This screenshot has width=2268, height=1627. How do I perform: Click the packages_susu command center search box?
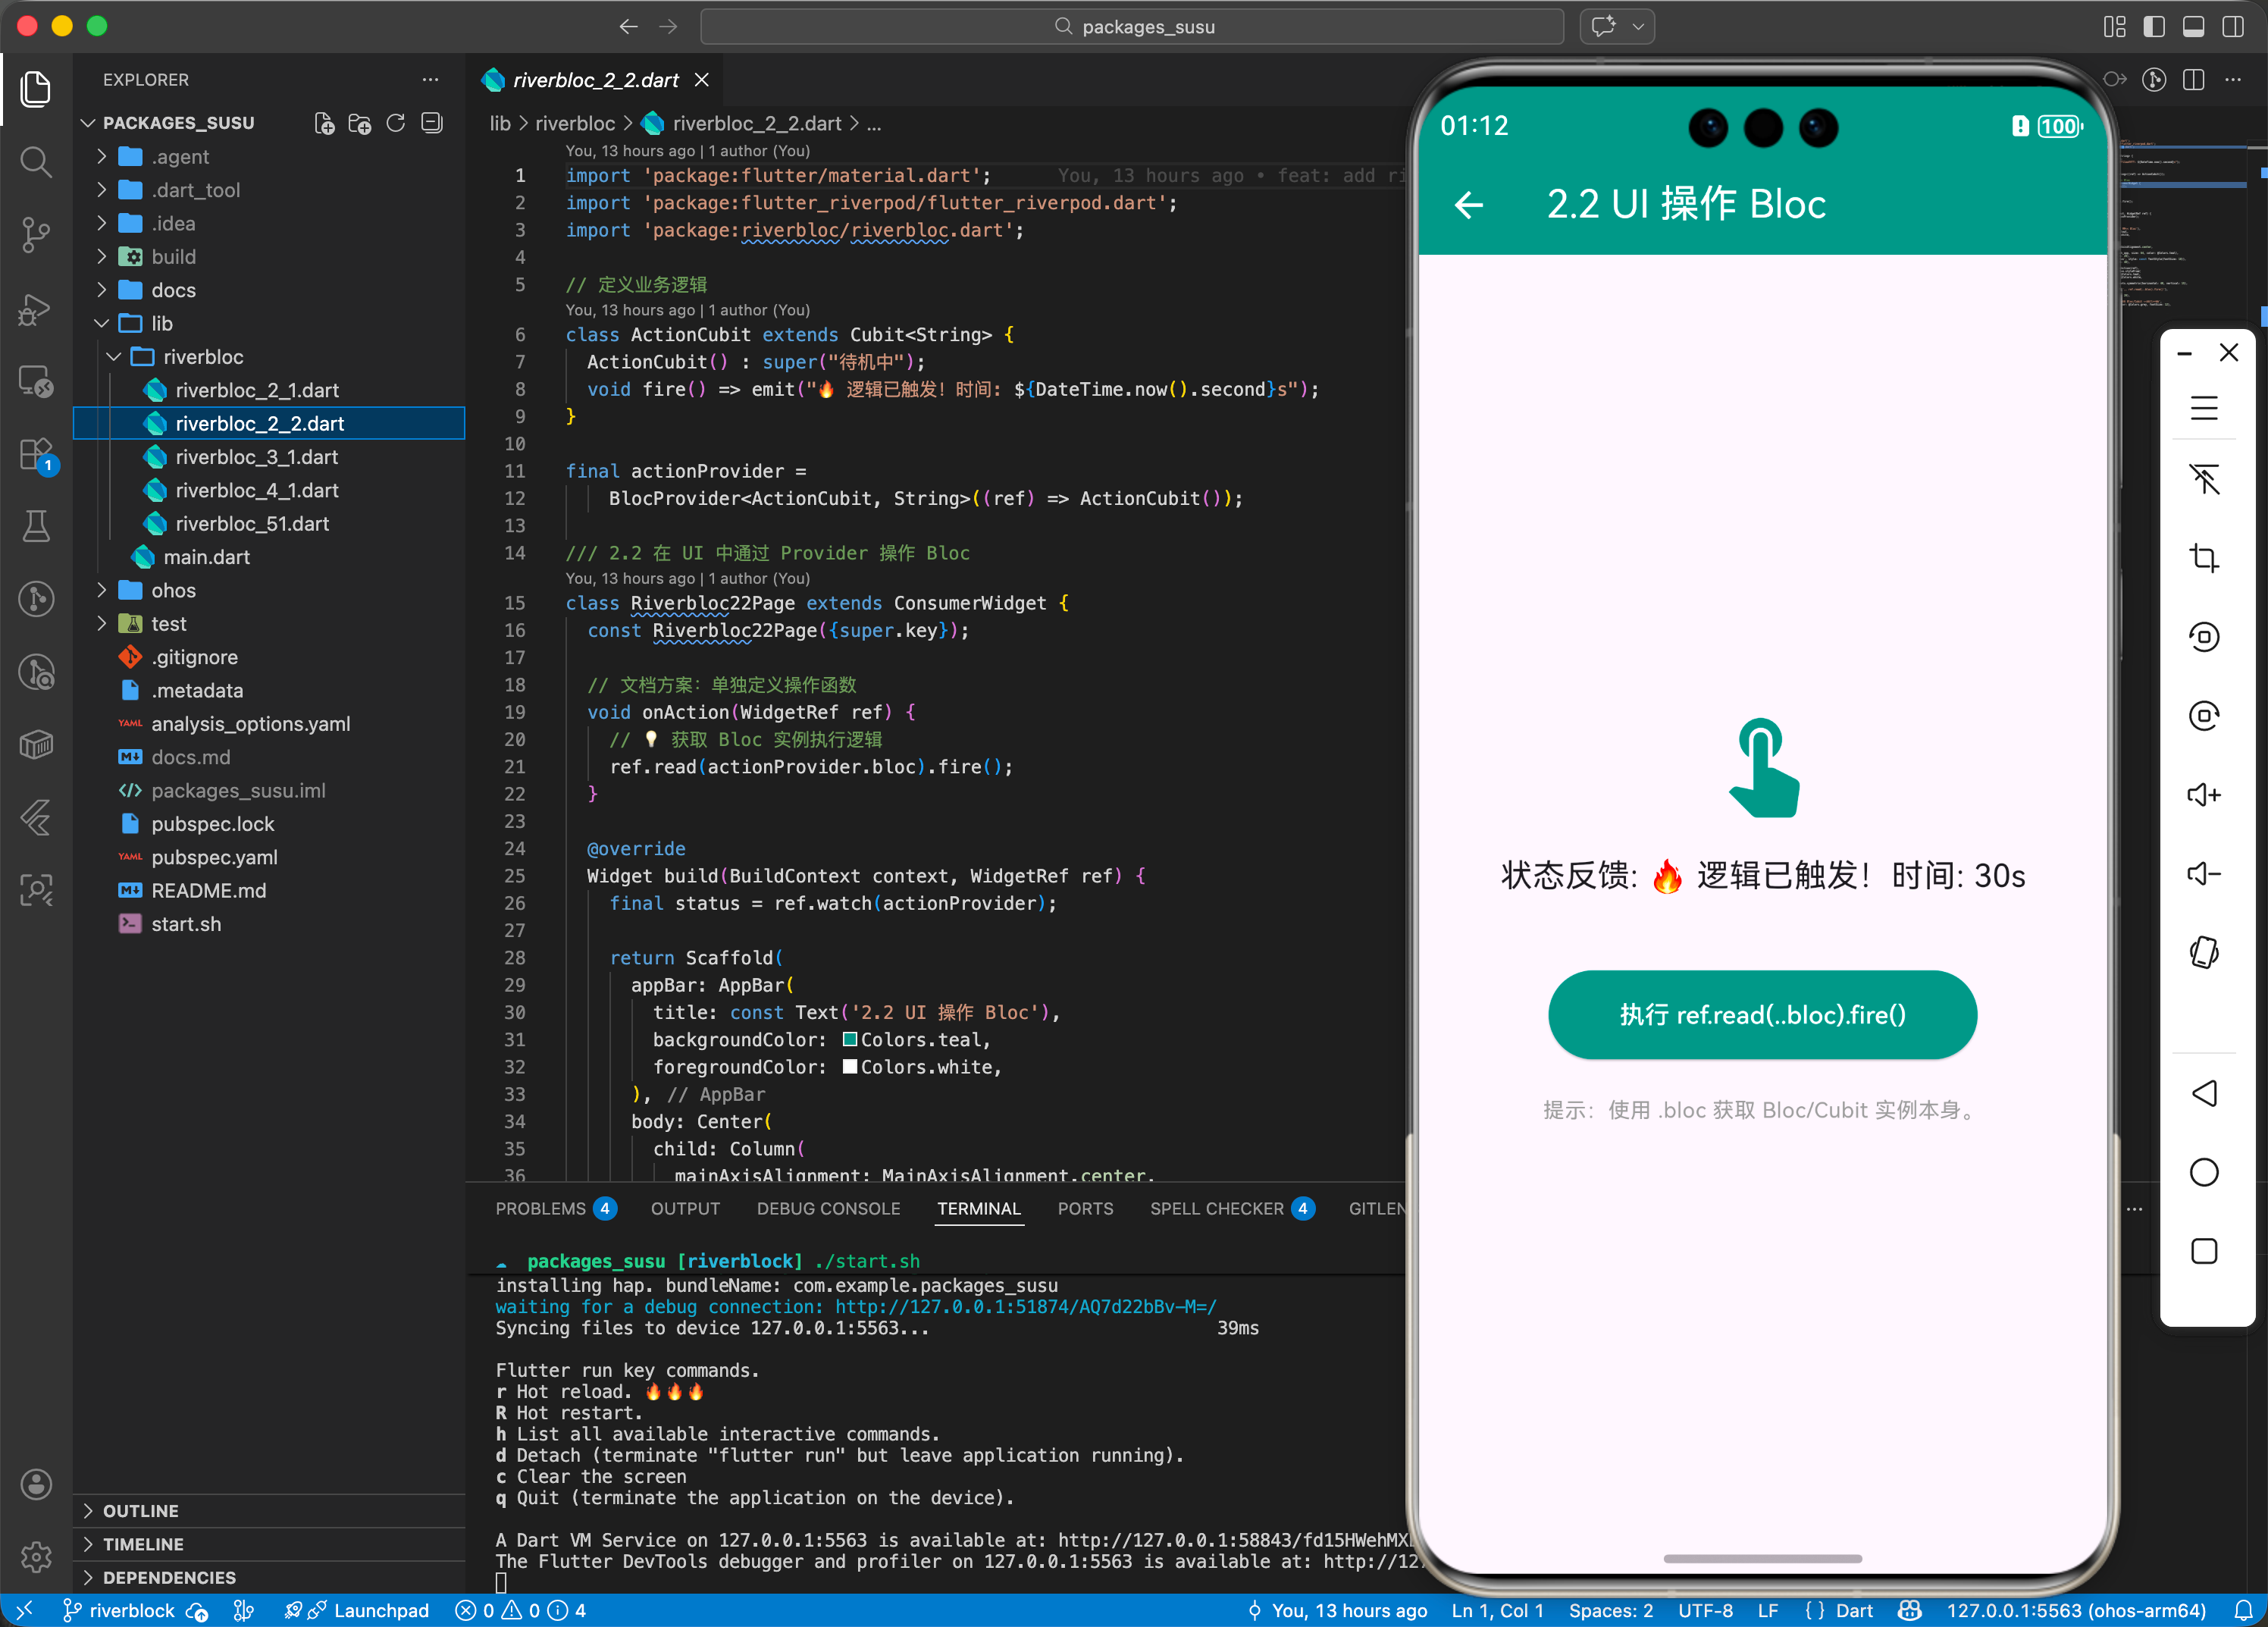1132,27
